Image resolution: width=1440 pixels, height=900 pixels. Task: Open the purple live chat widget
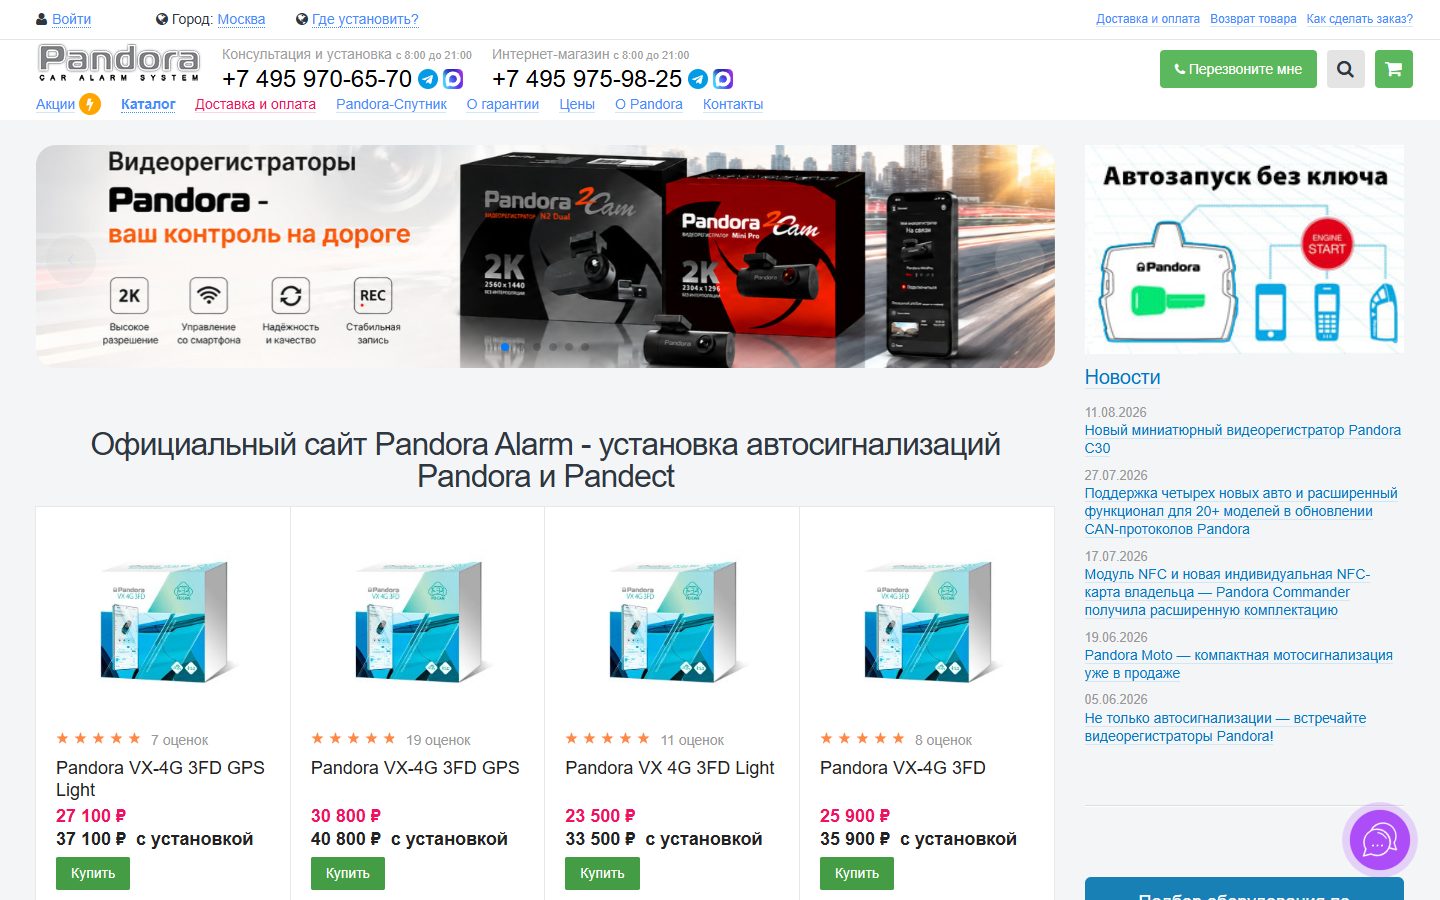point(1380,840)
